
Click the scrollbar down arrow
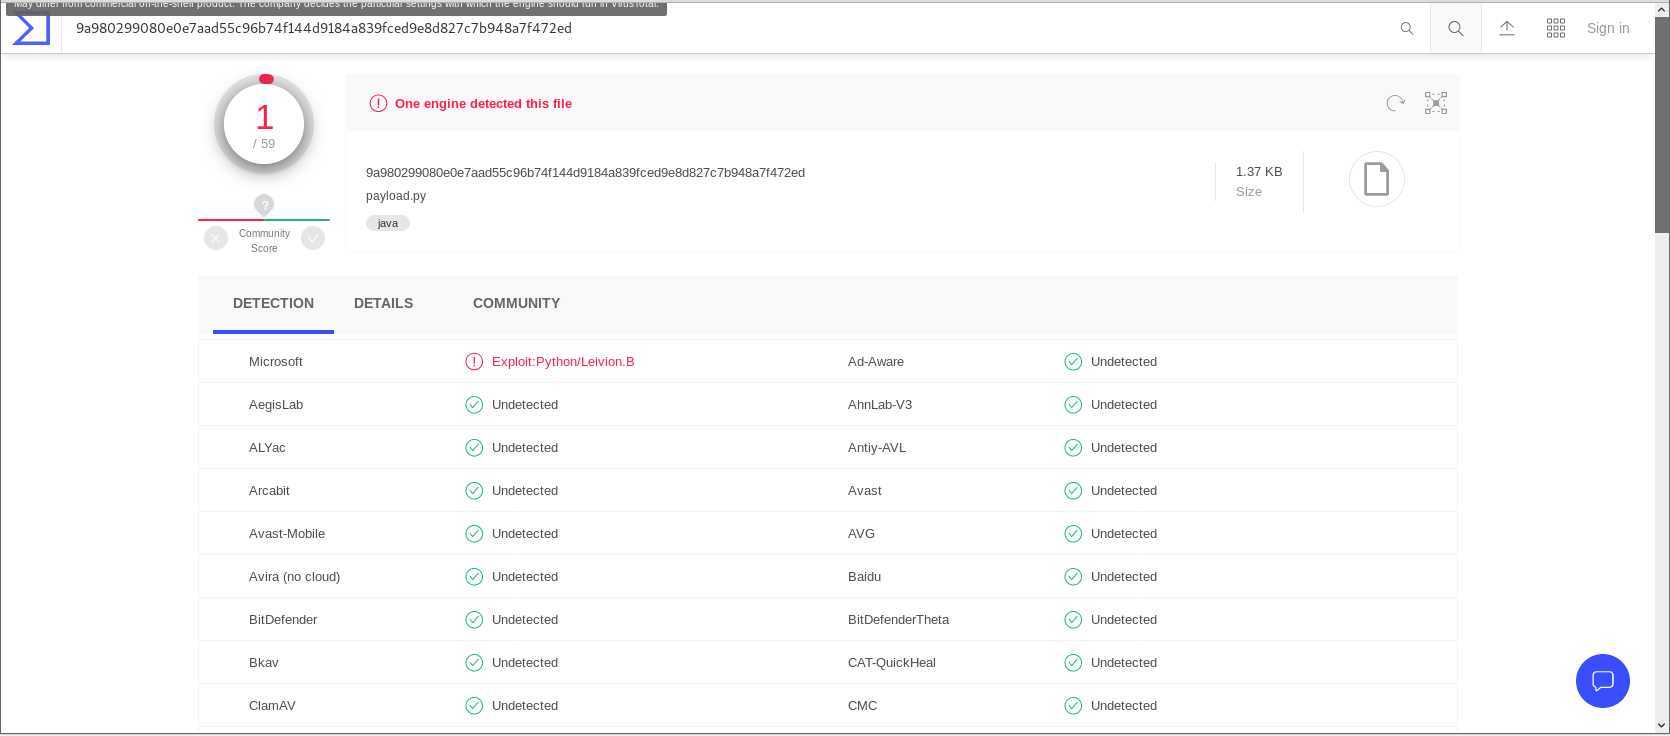pyautogui.click(x=1662, y=726)
